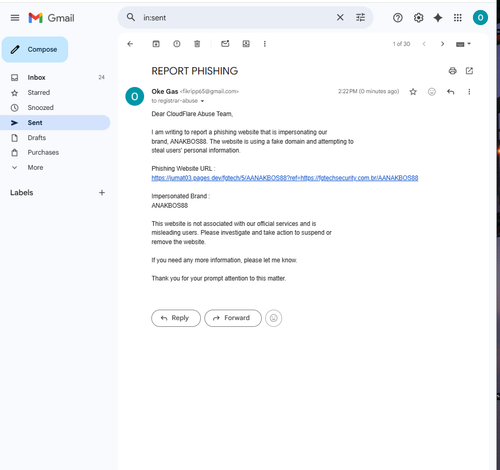Click the Compose button
The image size is (500, 470).
35,49
